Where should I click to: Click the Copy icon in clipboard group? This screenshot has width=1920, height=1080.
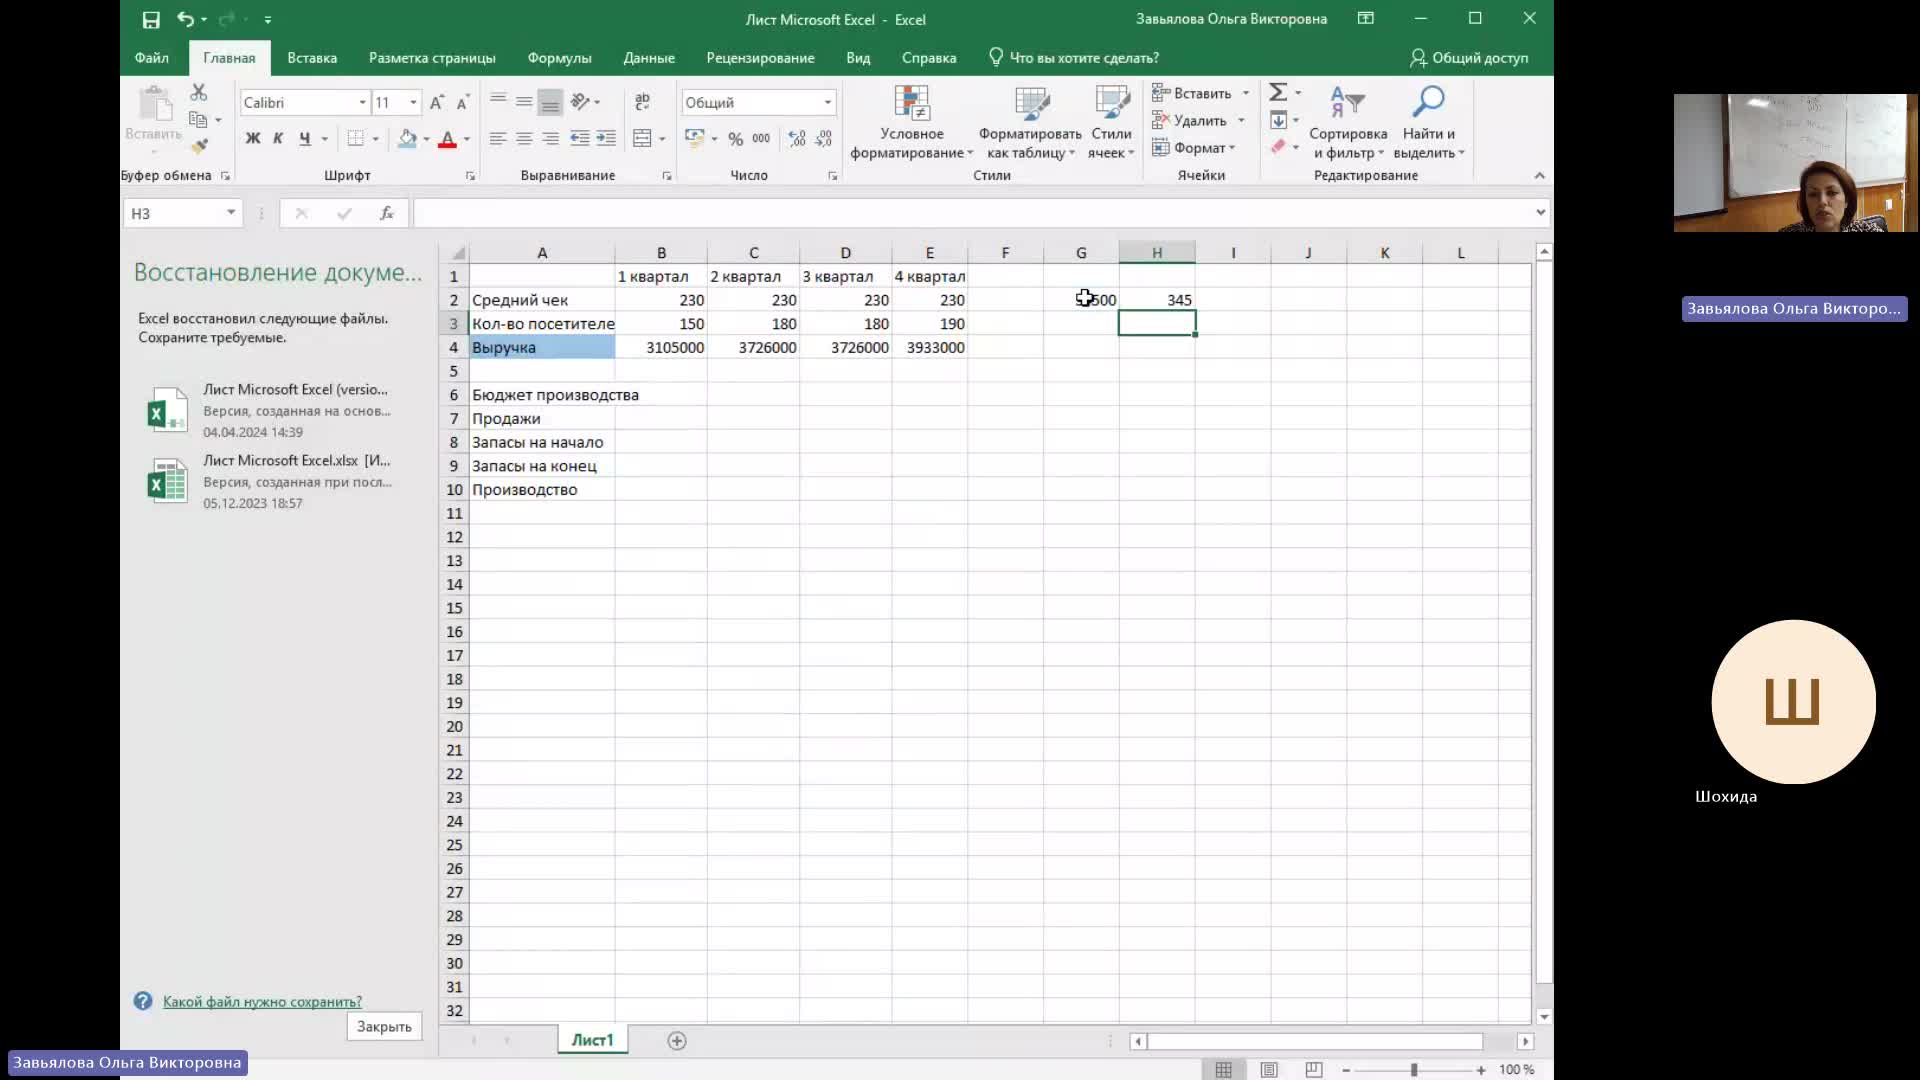coord(198,119)
